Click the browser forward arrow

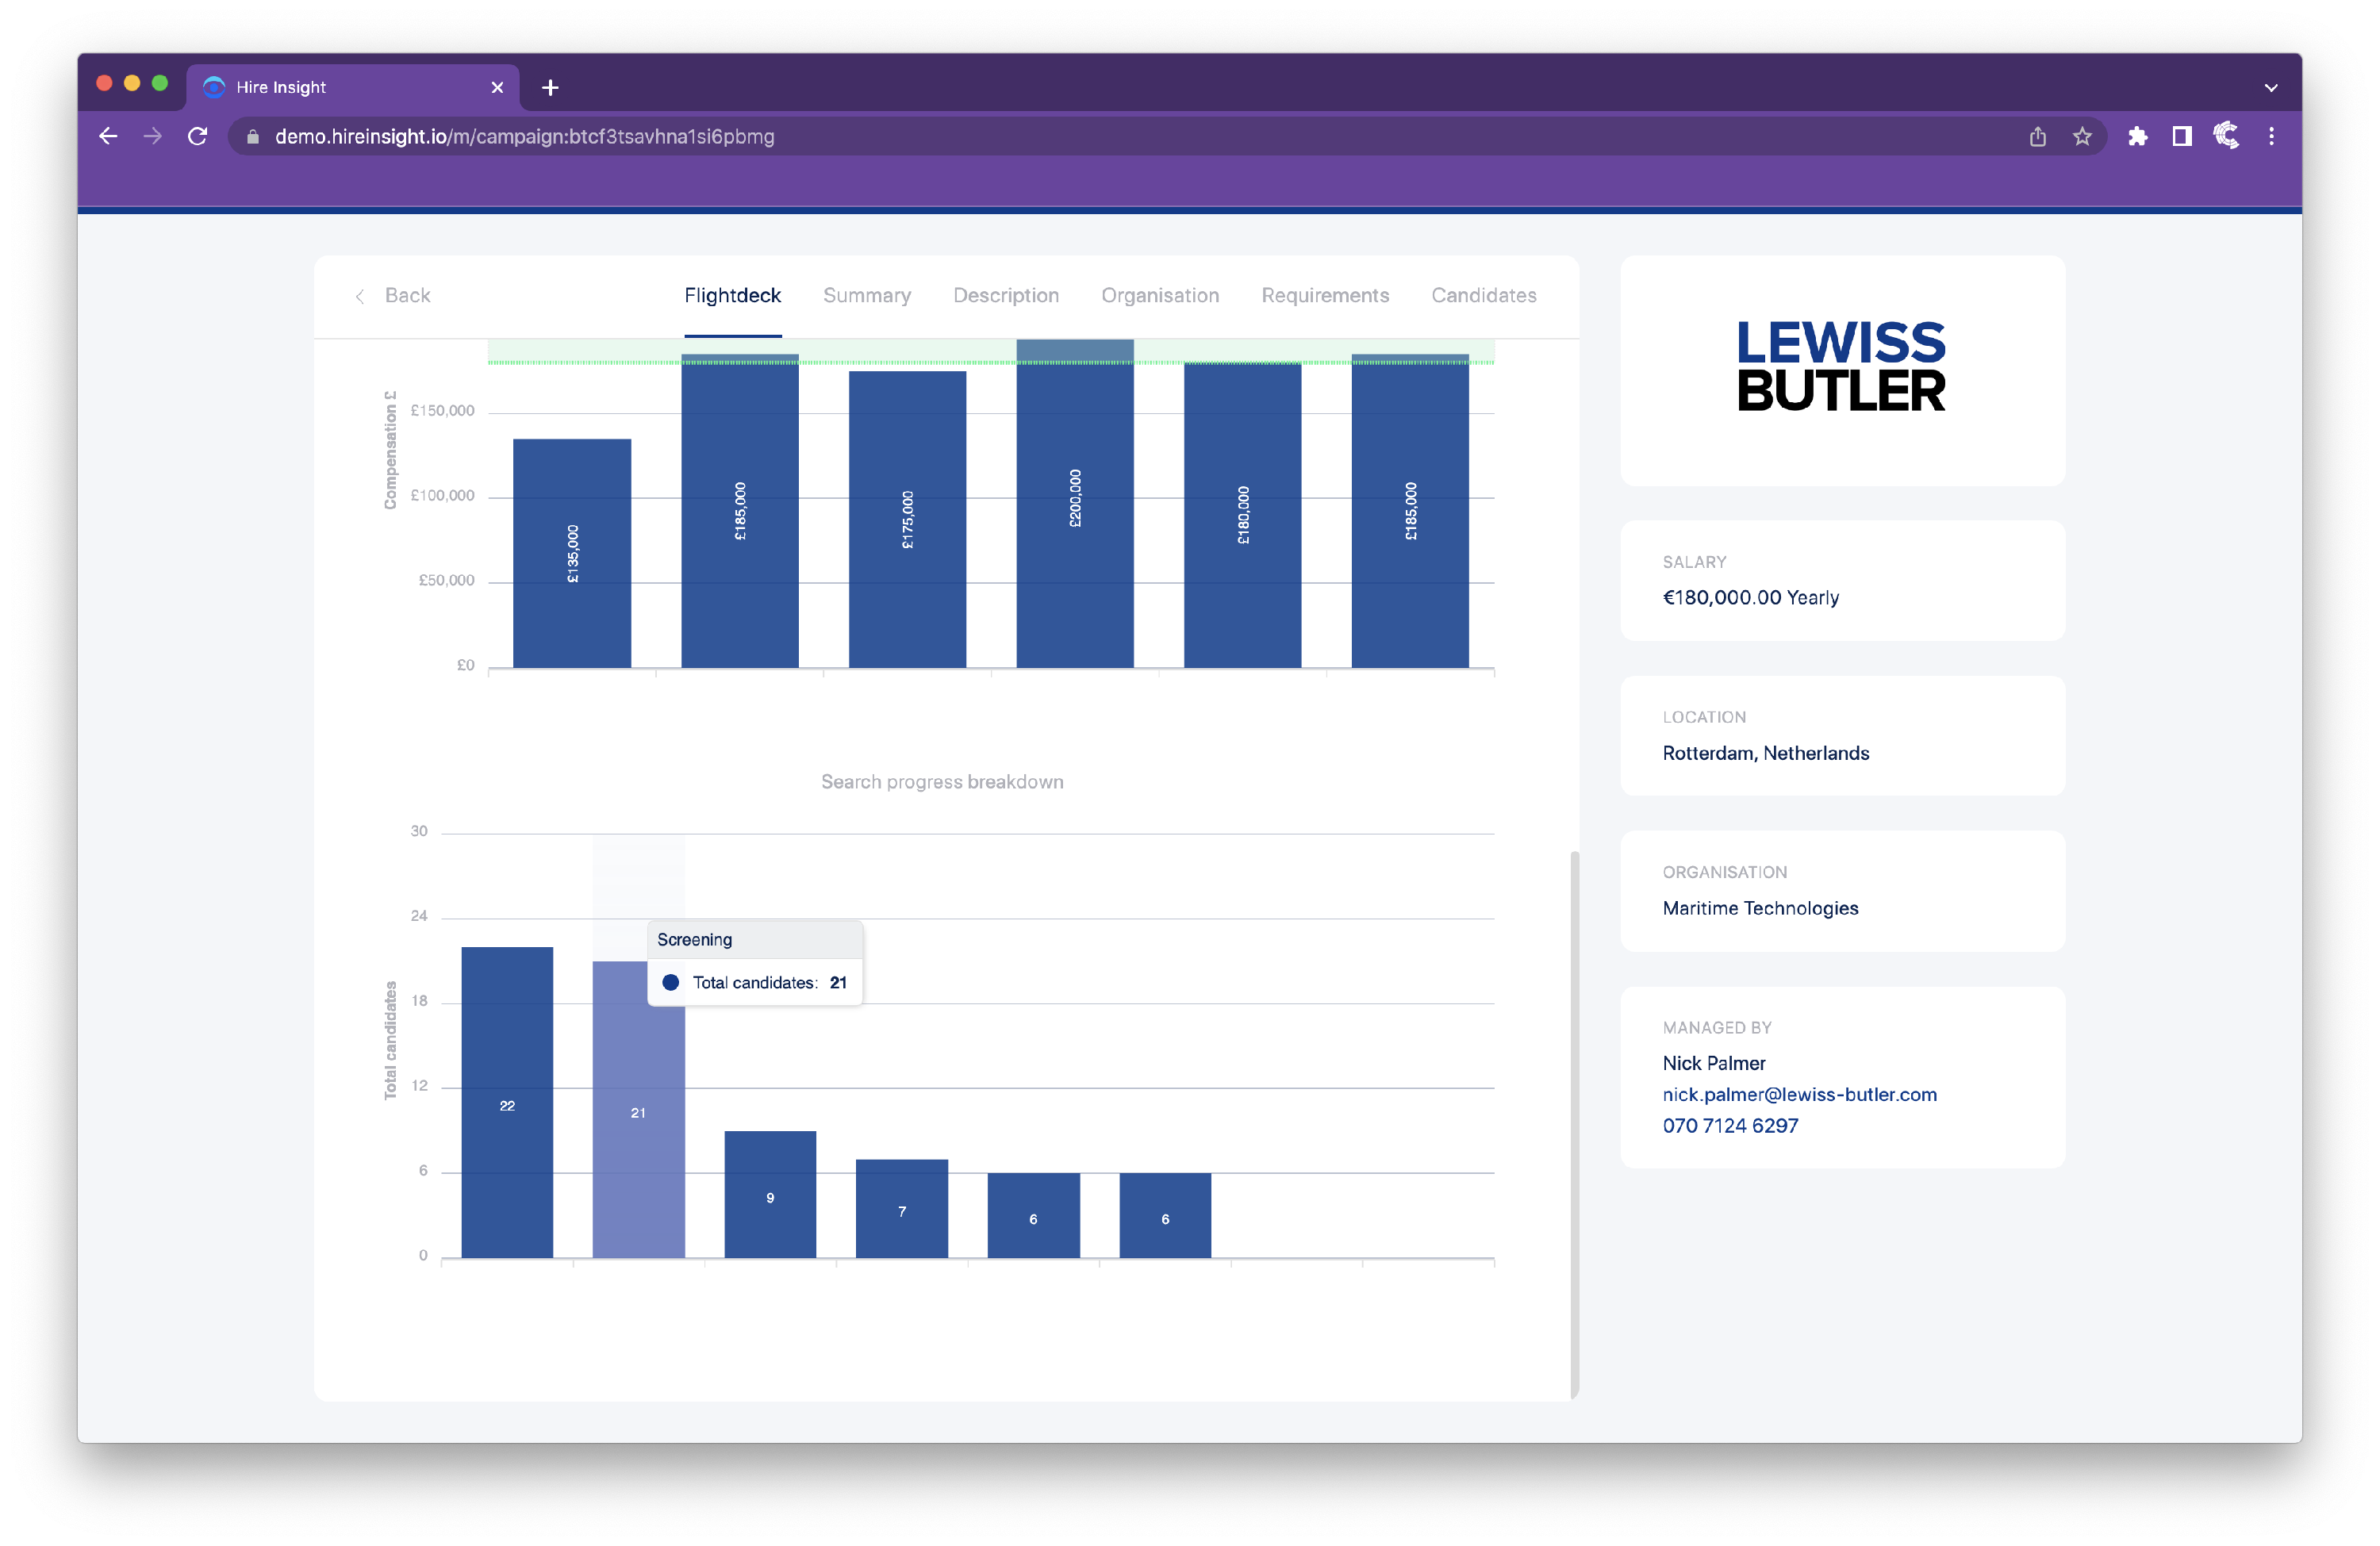click(x=152, y=136)
